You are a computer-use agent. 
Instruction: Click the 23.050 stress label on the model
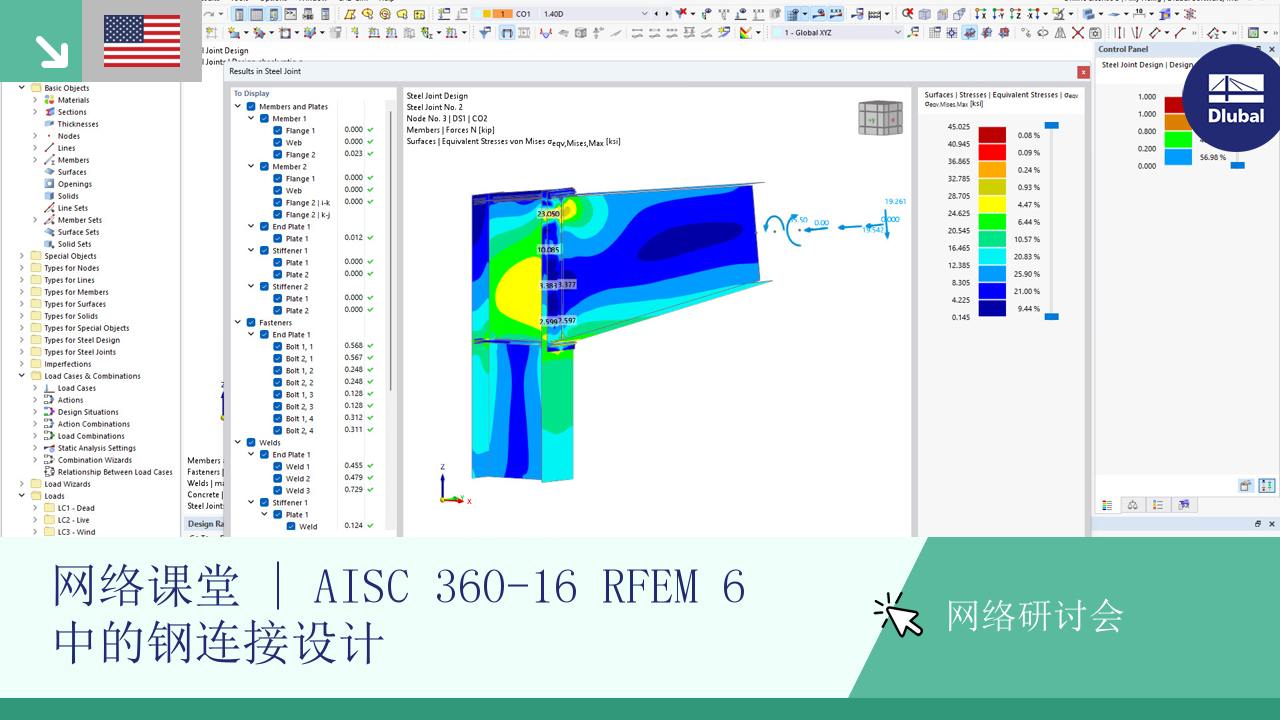(x=548, y=214)
